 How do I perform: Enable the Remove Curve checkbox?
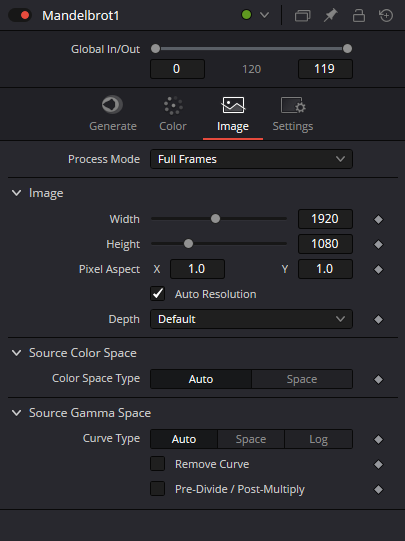[158, 464]
